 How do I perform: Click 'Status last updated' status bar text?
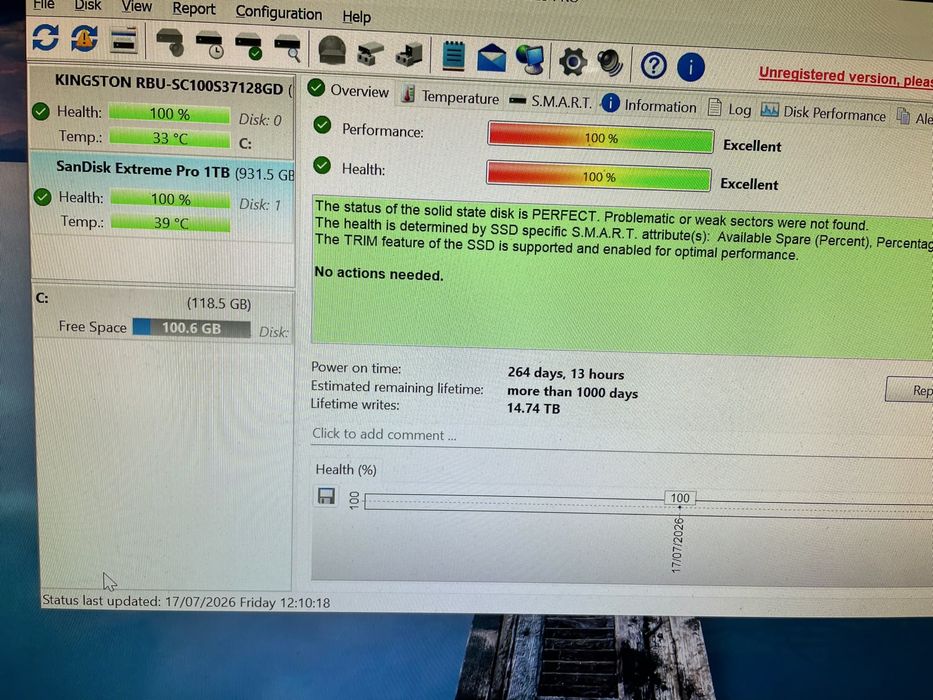click(x=186, y=602)
